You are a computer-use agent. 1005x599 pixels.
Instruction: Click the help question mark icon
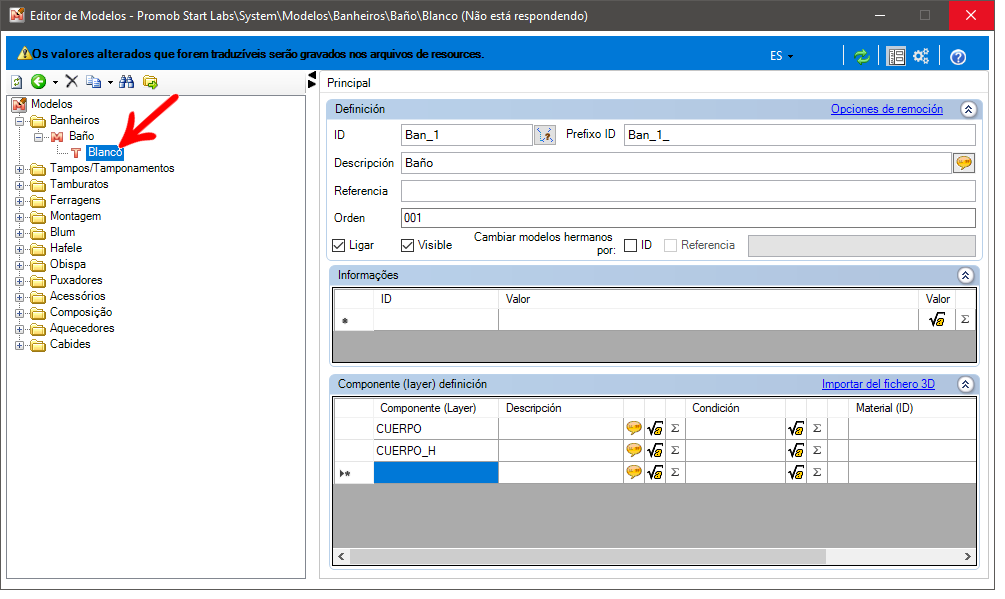958,57
